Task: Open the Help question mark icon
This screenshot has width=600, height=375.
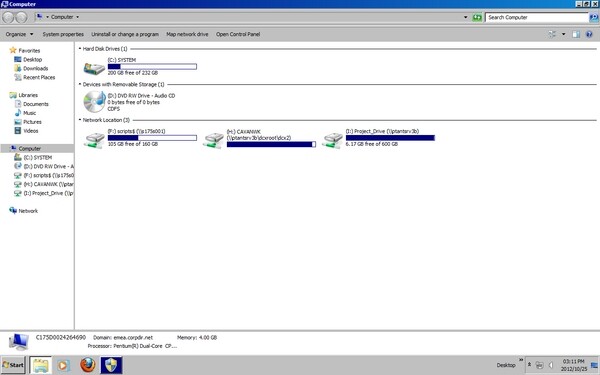Action: coord(589,34)
